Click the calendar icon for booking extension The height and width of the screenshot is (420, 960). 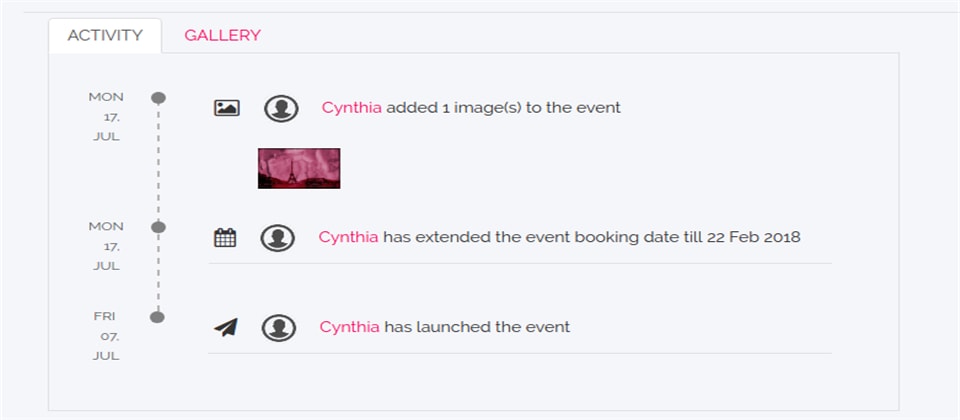tap(226, 238)
